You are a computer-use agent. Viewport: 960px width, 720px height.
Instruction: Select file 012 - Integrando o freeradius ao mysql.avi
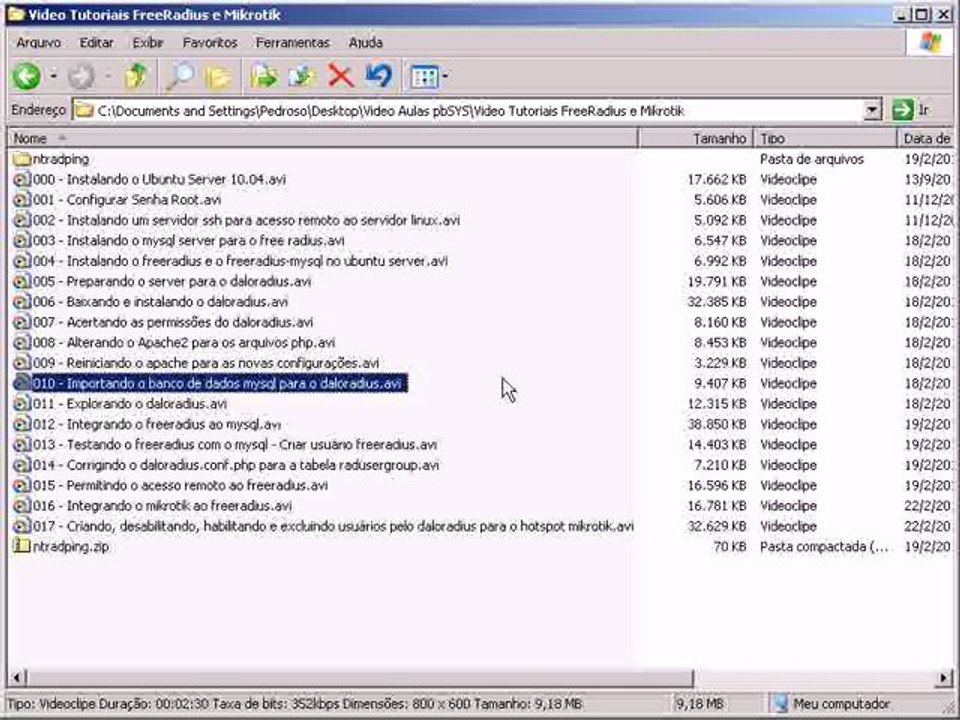pyautogui.click(x=157, y=424)
